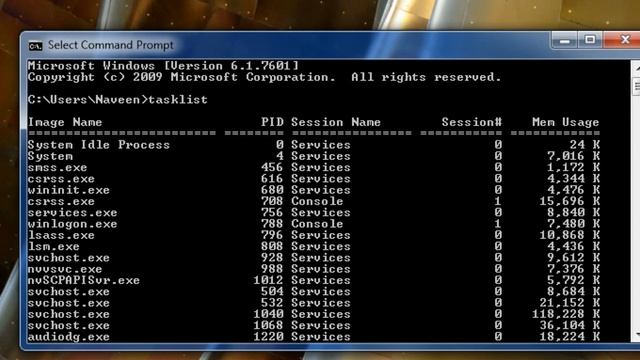Click memory value '118,228 K'
Screen dimensions: 640x360
566,314
